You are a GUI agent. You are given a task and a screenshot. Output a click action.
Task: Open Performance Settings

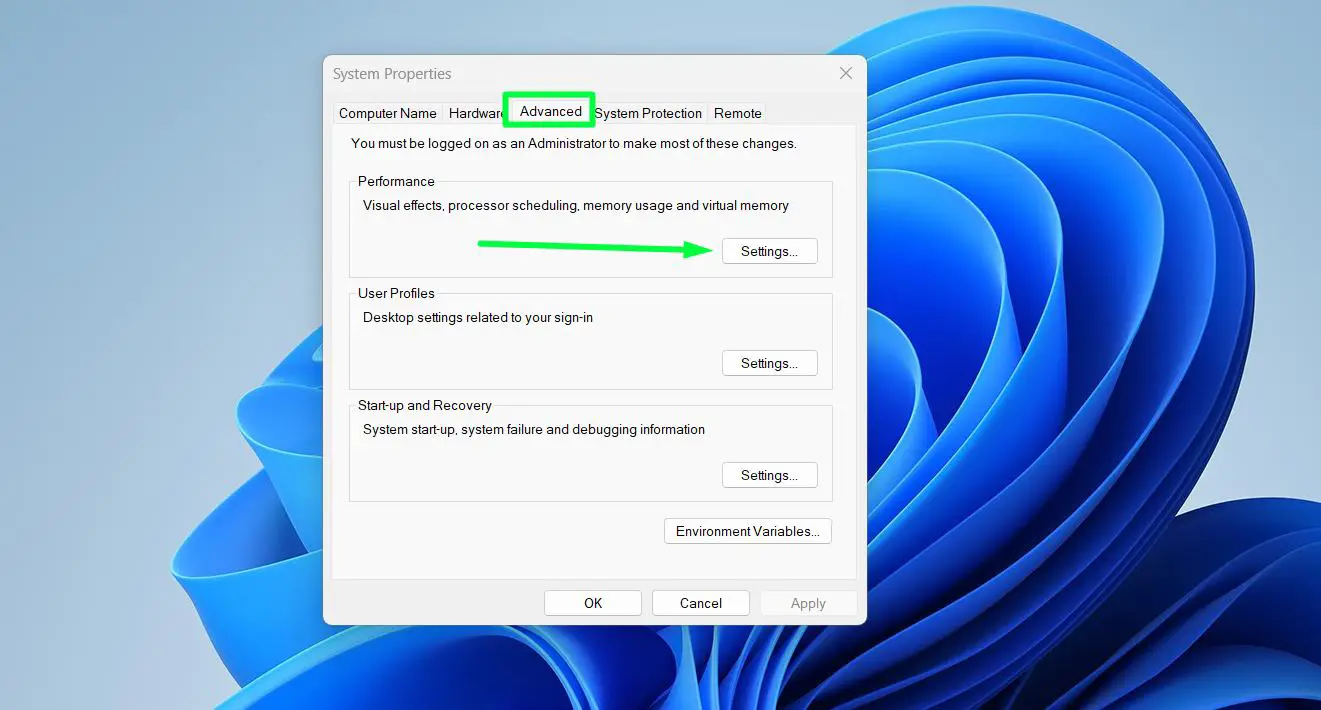point(769,251)
